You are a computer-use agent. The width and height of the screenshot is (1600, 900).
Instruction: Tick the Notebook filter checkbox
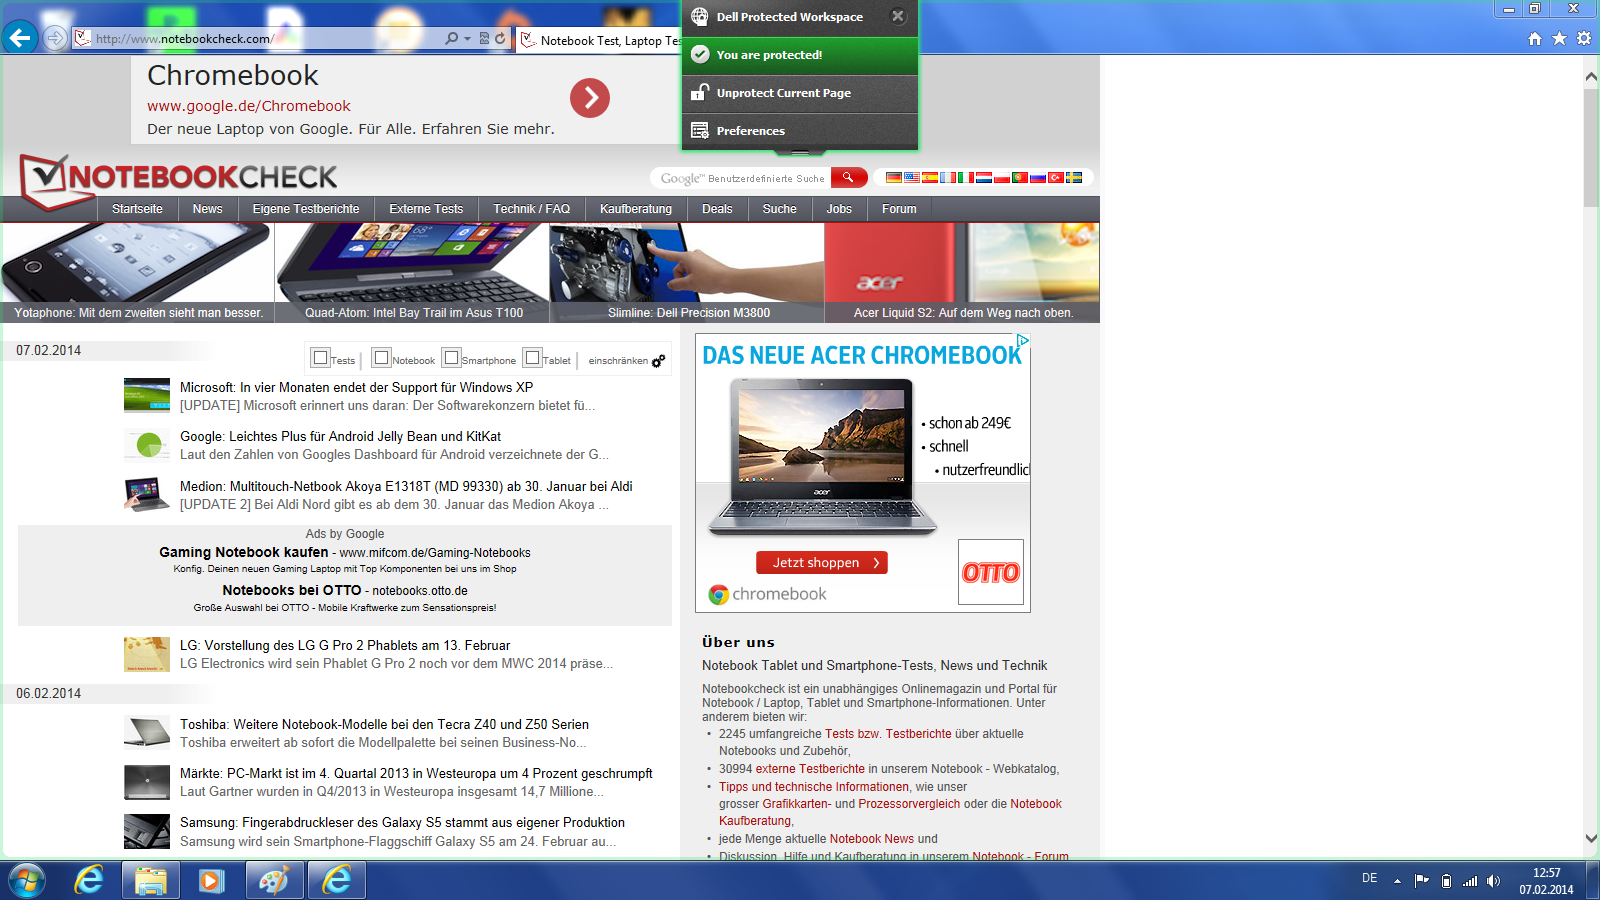[381, 357]
